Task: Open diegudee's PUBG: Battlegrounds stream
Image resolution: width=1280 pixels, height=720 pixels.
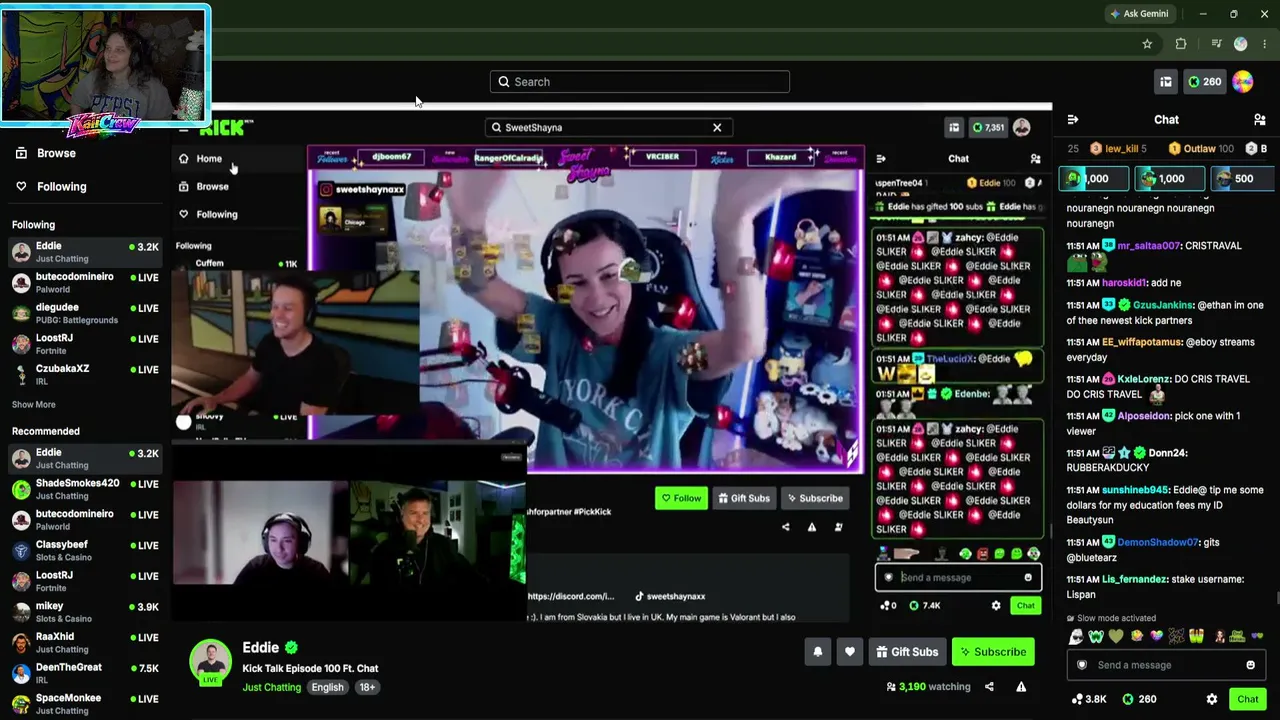Action: pos(85,314)
